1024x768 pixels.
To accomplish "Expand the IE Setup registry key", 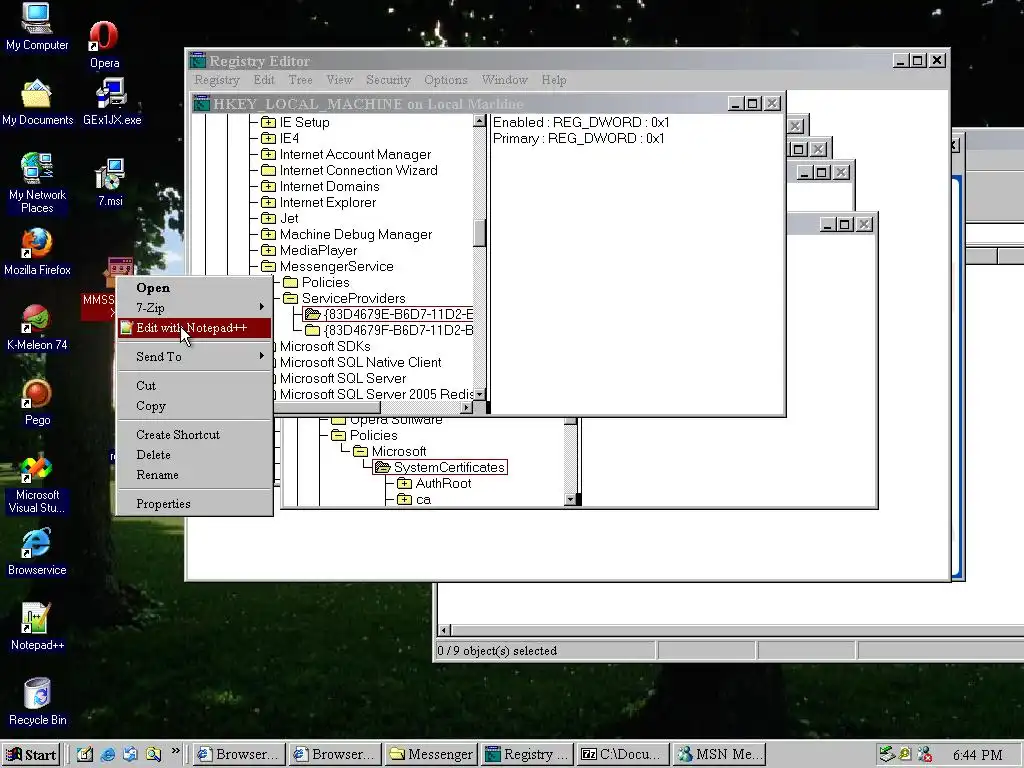I will (268, 122).
